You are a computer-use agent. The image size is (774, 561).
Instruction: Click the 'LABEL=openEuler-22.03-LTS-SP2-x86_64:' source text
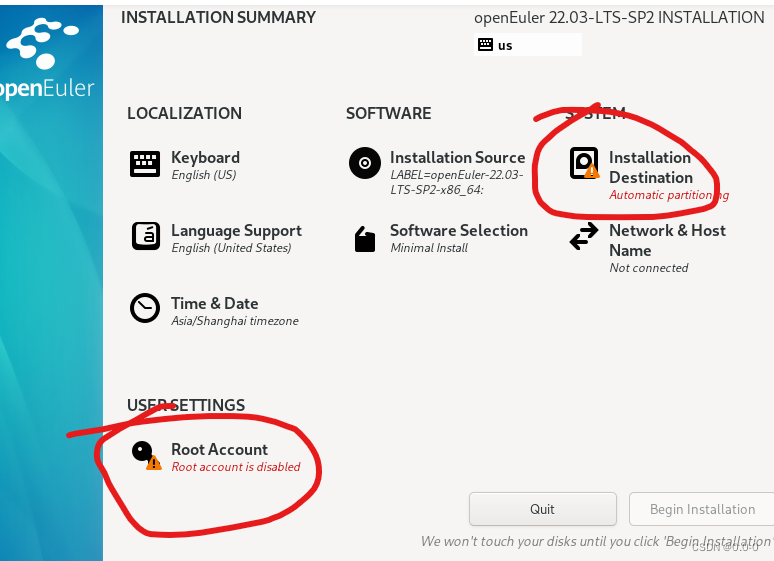457,182
